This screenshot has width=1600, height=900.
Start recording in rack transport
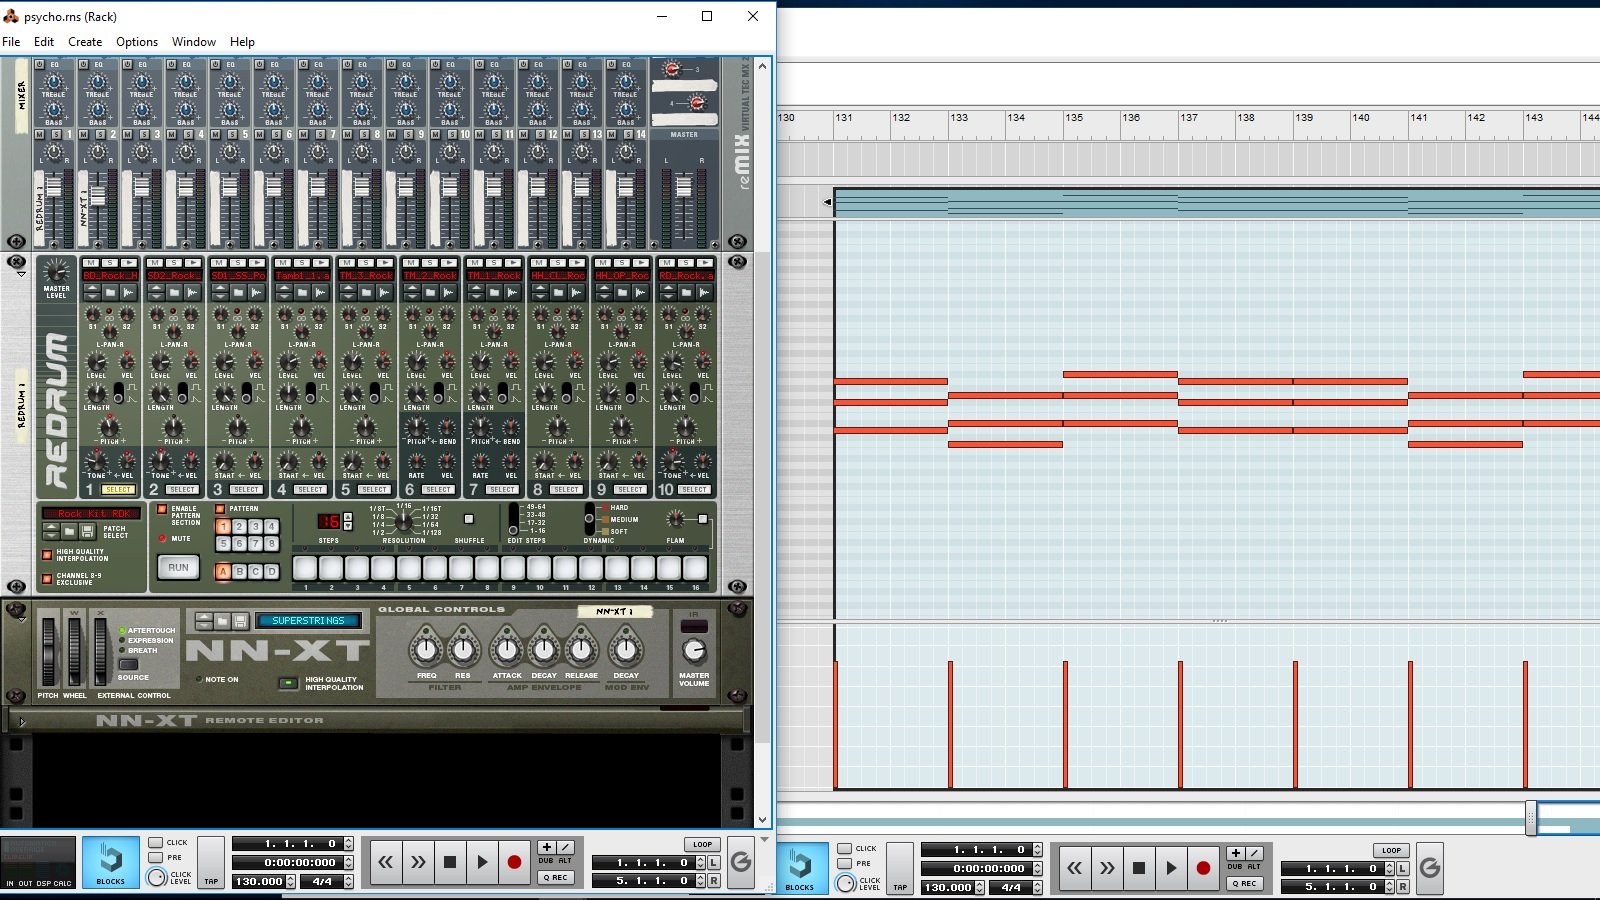(514, 862)
